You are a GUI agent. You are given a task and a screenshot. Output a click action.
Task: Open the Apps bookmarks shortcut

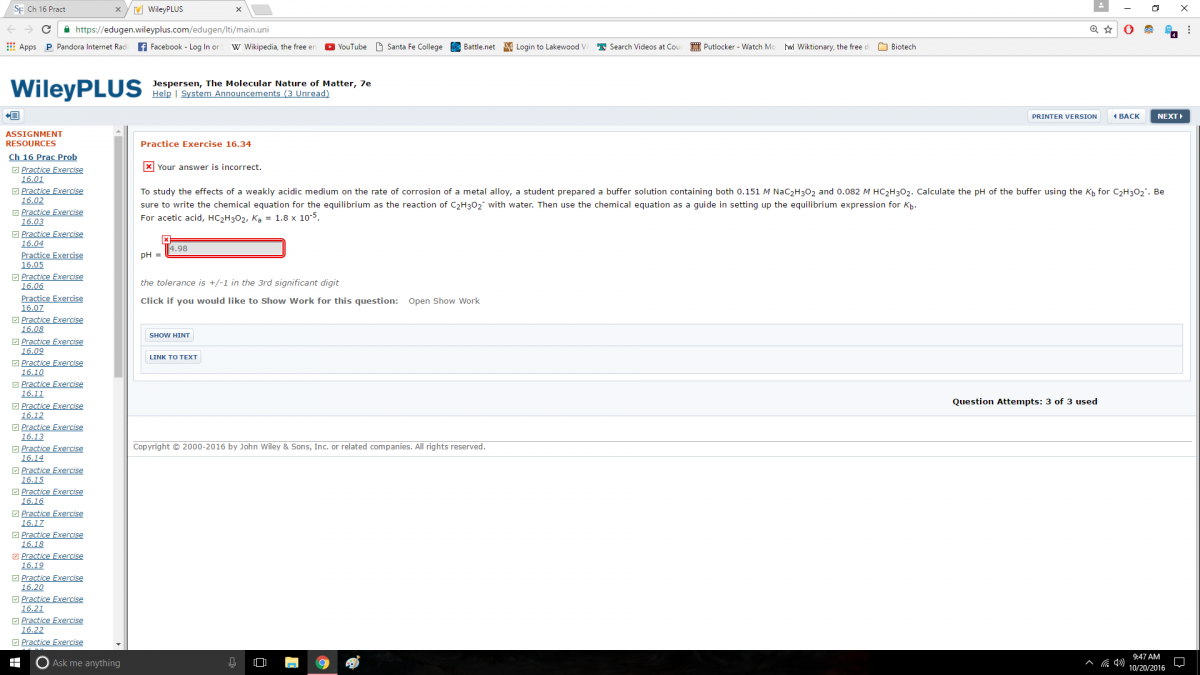21,47
